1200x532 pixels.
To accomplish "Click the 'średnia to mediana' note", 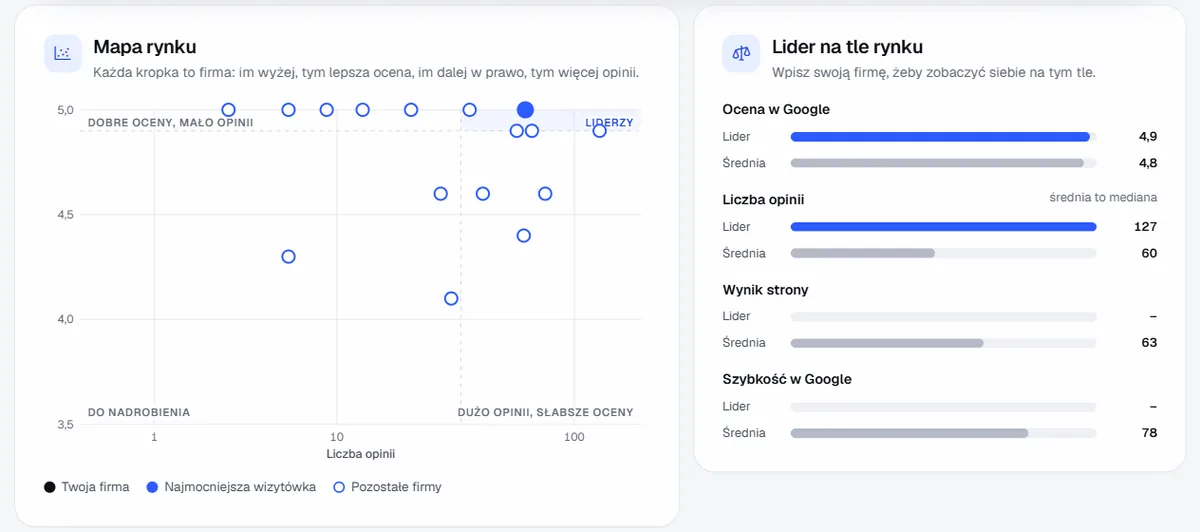I will (1103, 198).
